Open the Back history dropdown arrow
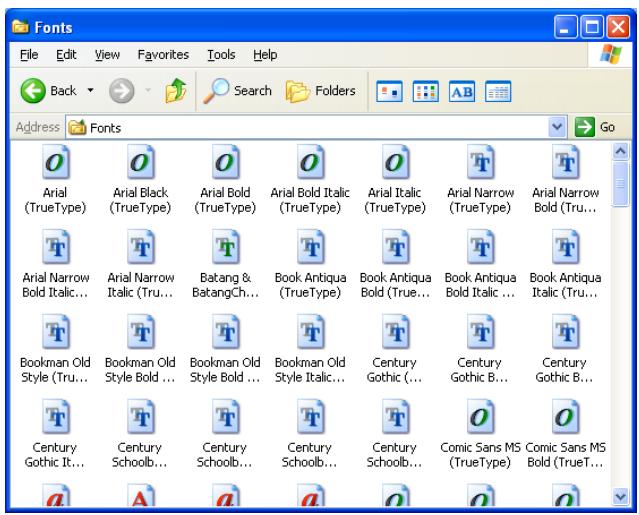The height and width of the screenshot is (515, 639). [90, 90]
